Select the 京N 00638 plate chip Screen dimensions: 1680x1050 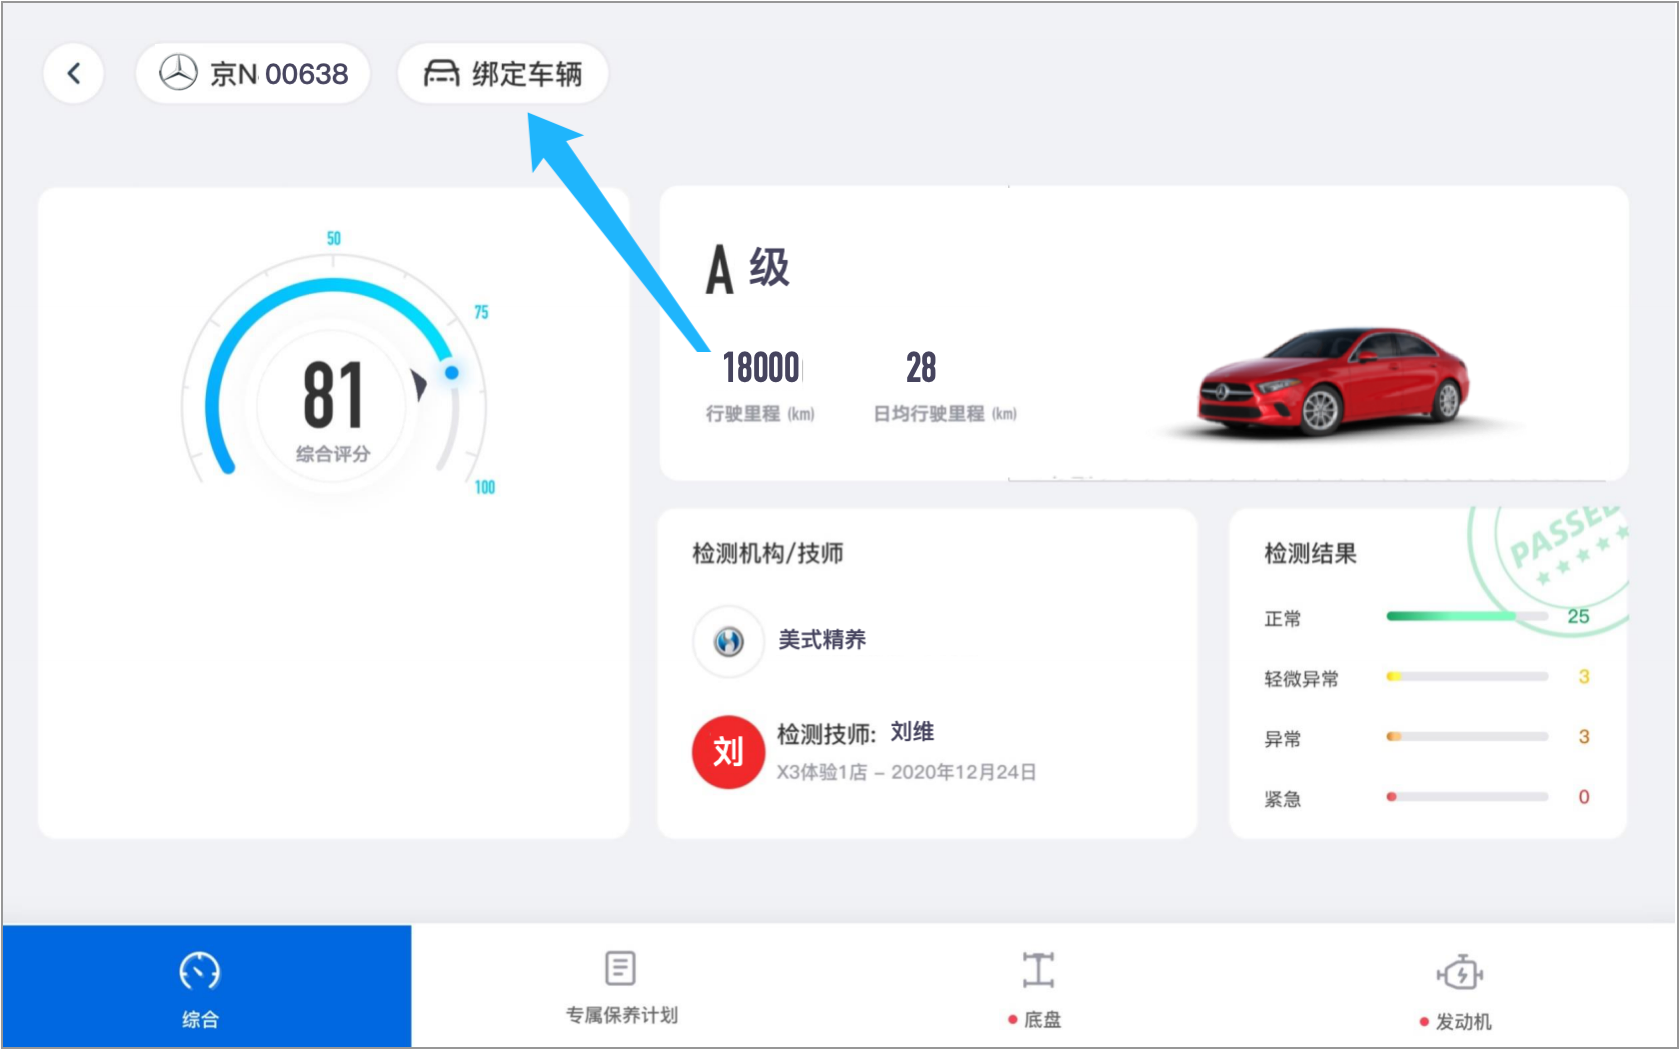pyautogui.click(x=253, y=73)
